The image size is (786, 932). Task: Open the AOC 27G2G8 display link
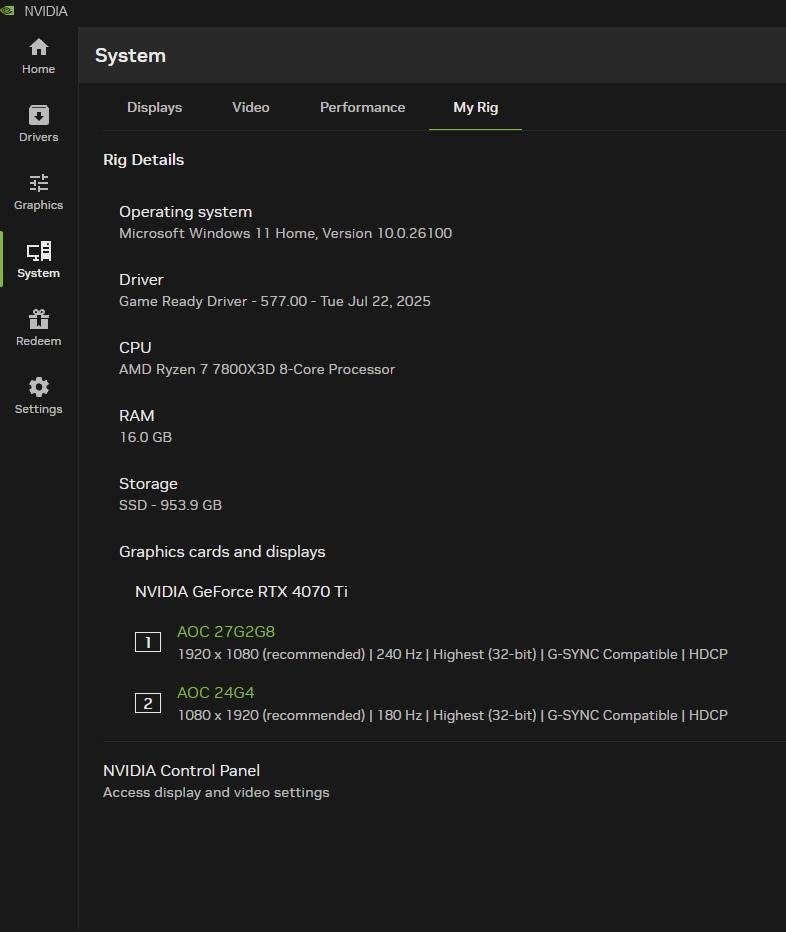pyautogui.click(x=225, y=631)
